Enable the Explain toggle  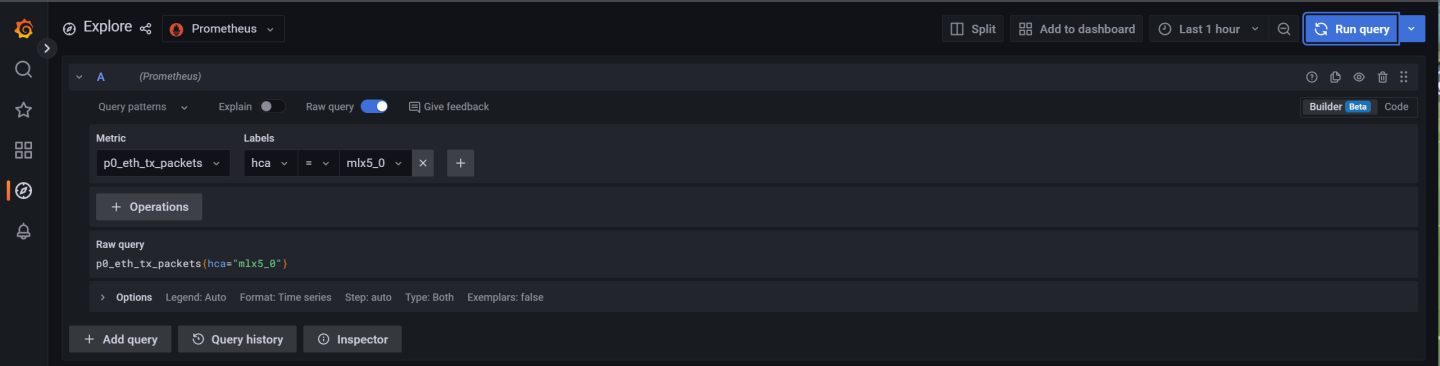coord(272,106)
